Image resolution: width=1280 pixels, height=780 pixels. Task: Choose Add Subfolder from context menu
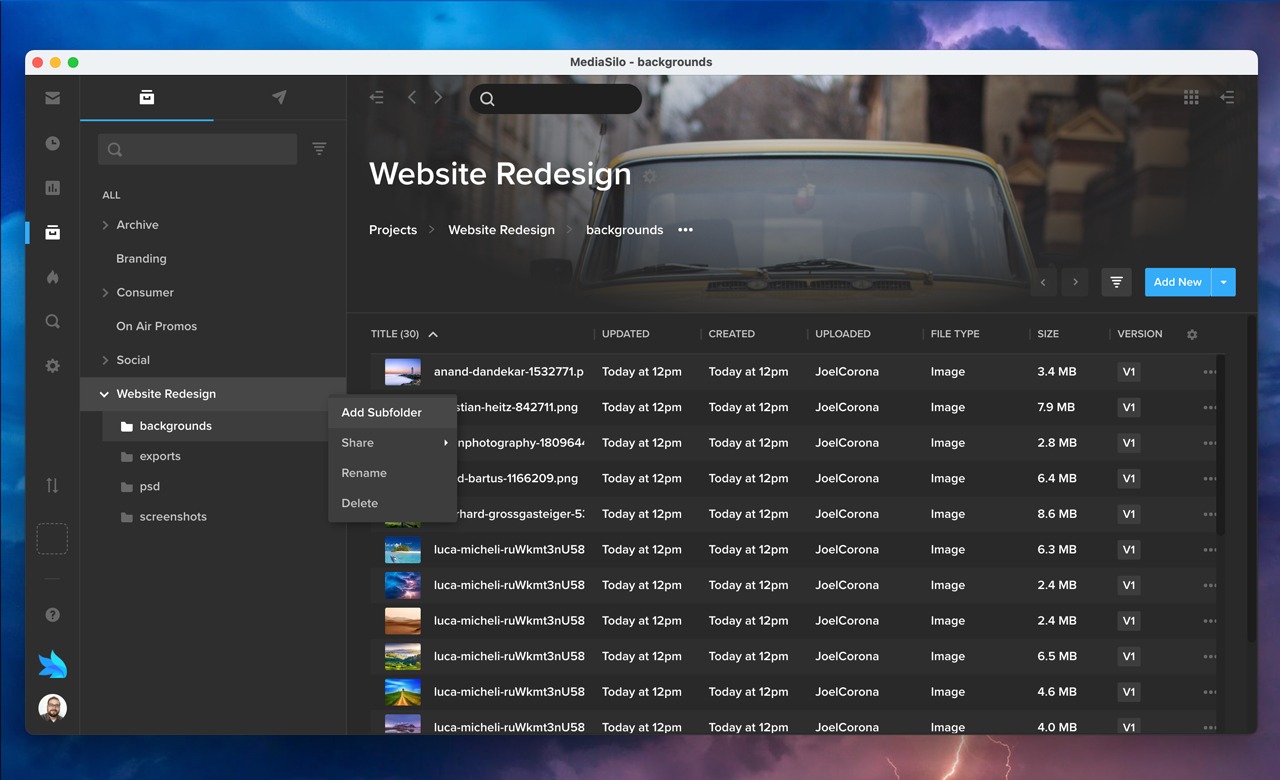392,412
